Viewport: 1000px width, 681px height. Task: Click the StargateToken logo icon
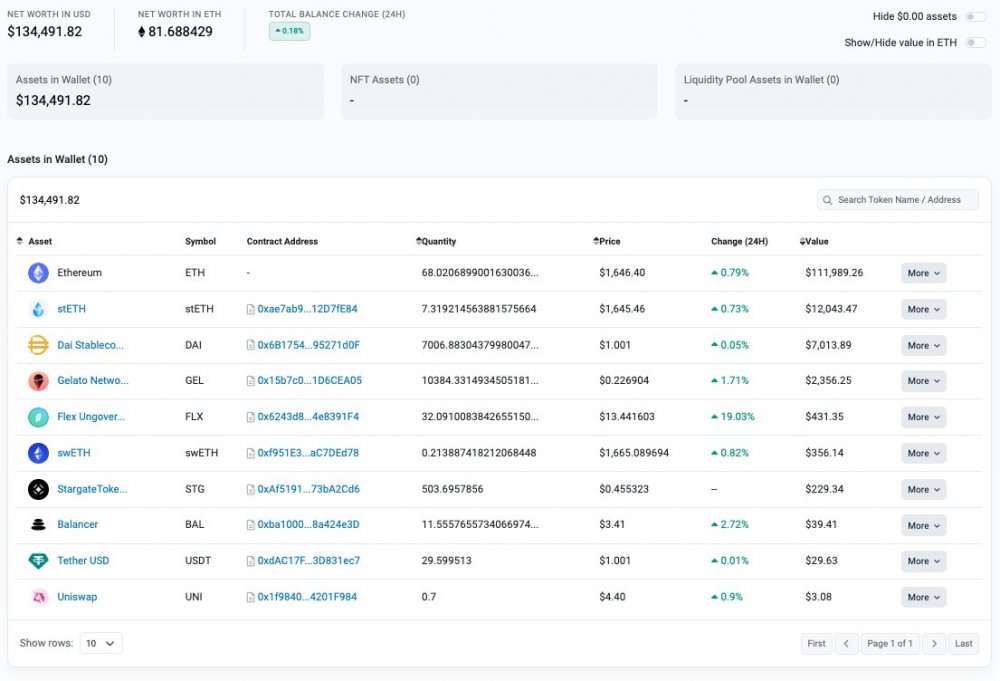tap(38, 489)
